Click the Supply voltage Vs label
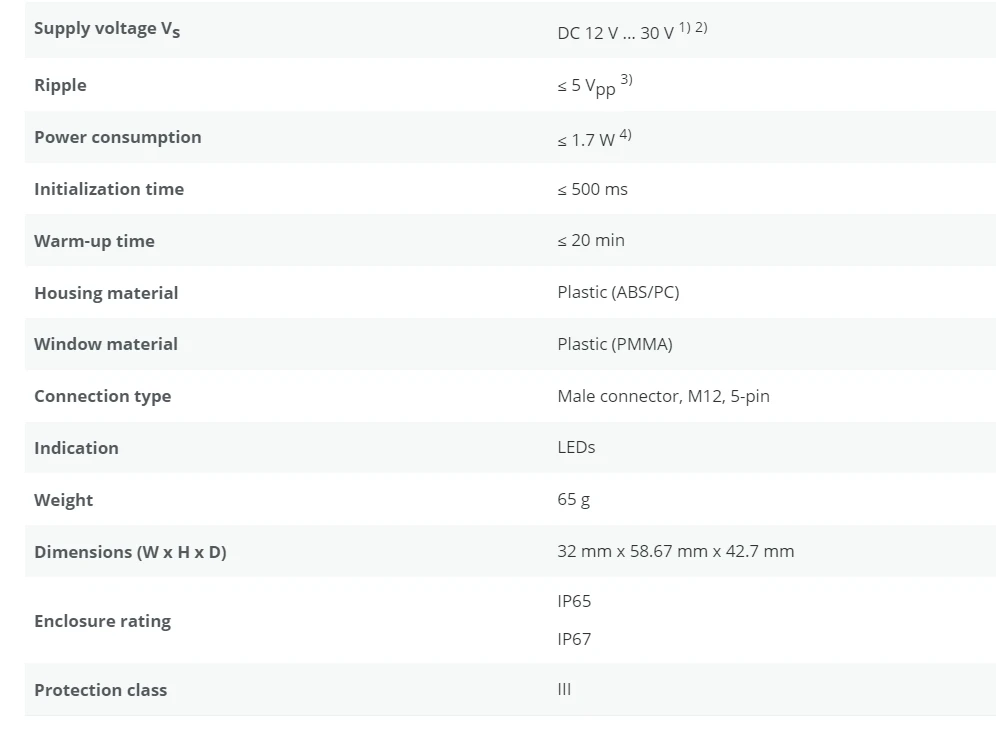This screenshot has width=996, height=744. coord(107,29)
